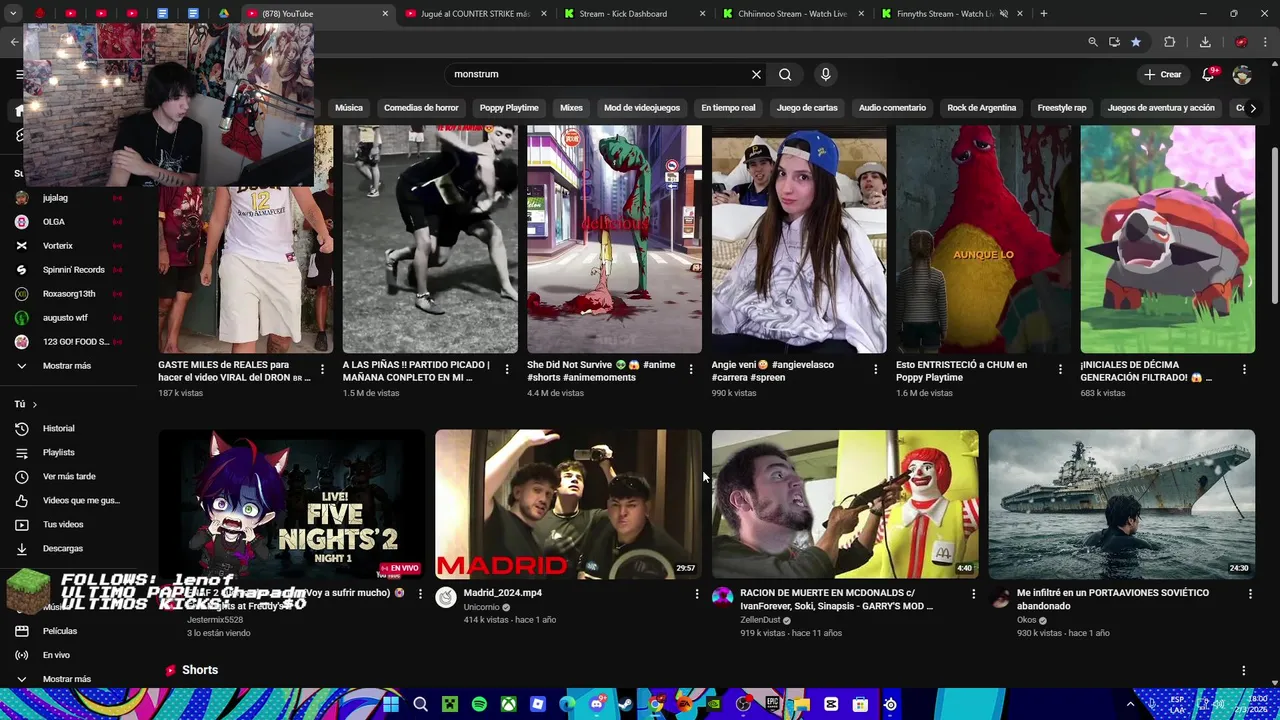Open Steam from the taskbar
This screenshot has height=720, width=1280.
pyautogui.click(x=626, y=704)
